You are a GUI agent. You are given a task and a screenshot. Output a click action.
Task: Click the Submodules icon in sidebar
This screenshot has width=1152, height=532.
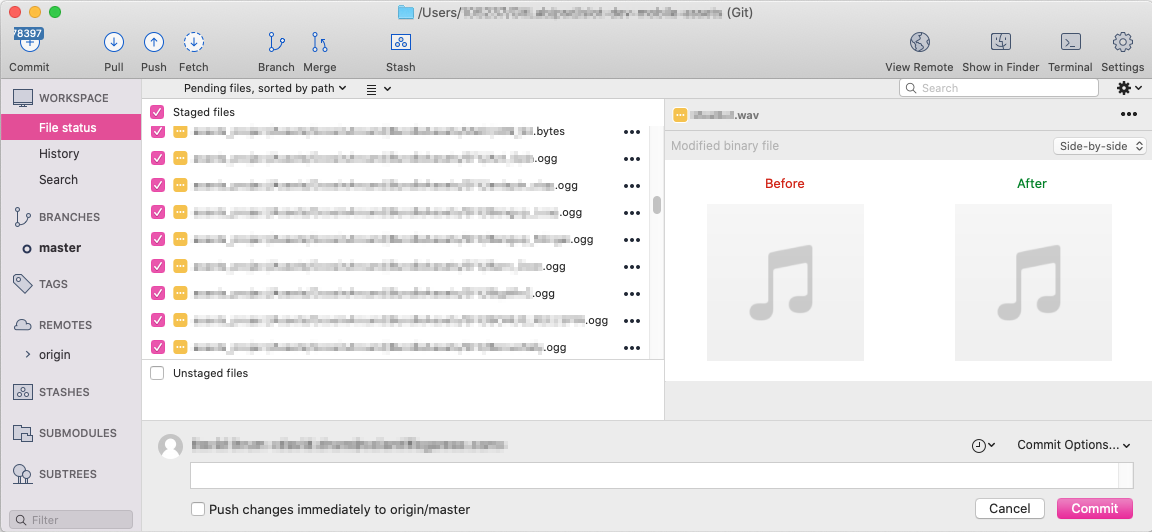[x=23, y=433]
